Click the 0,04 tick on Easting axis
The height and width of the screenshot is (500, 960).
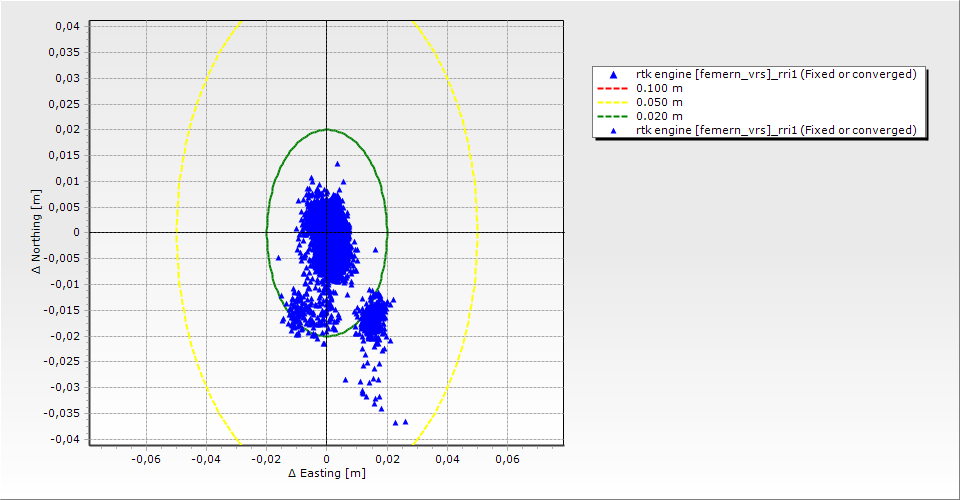click(x=447, y=459)
